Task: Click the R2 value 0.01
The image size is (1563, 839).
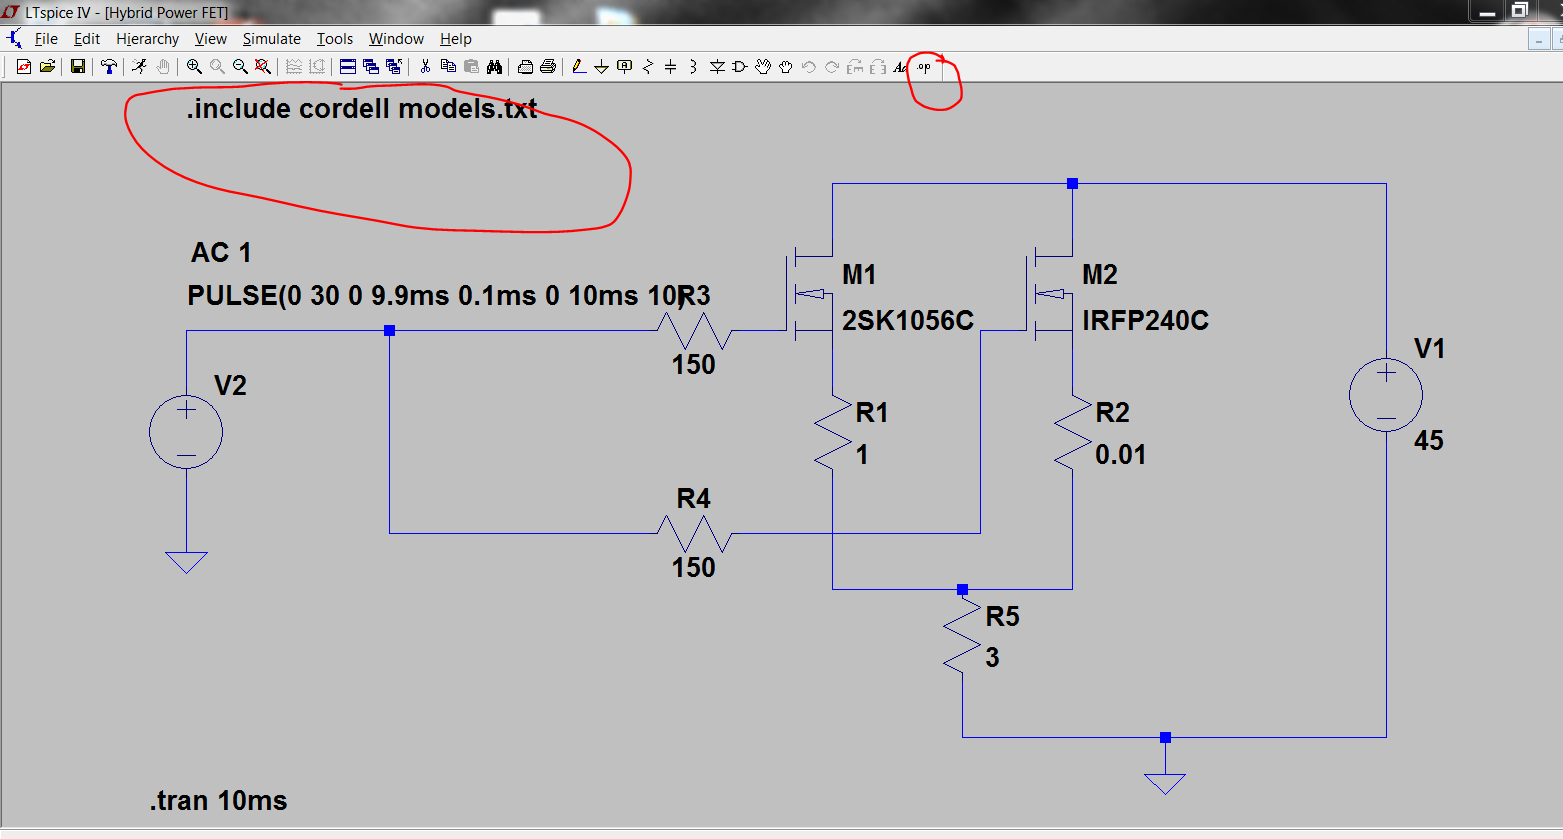Action: 1120,454
